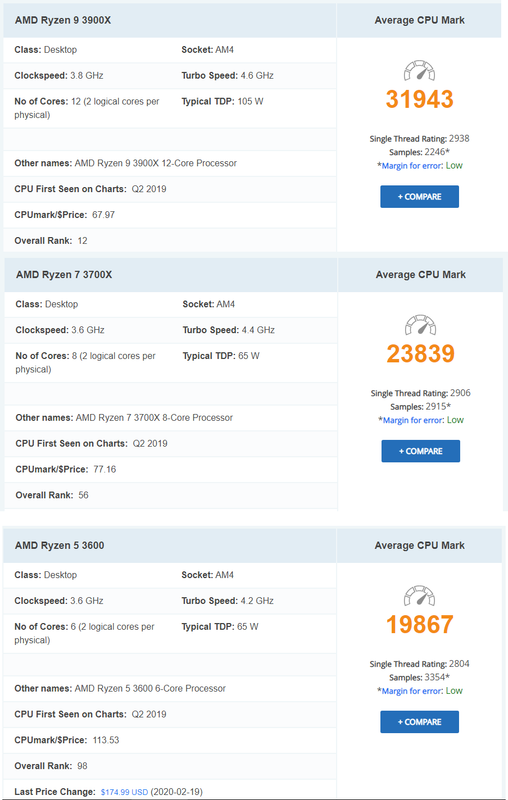Image resolution: width=508 pixels, height=800 pixels.
Task: Click Typical TDP: 105 W
Action: click(x=222, y=102)
